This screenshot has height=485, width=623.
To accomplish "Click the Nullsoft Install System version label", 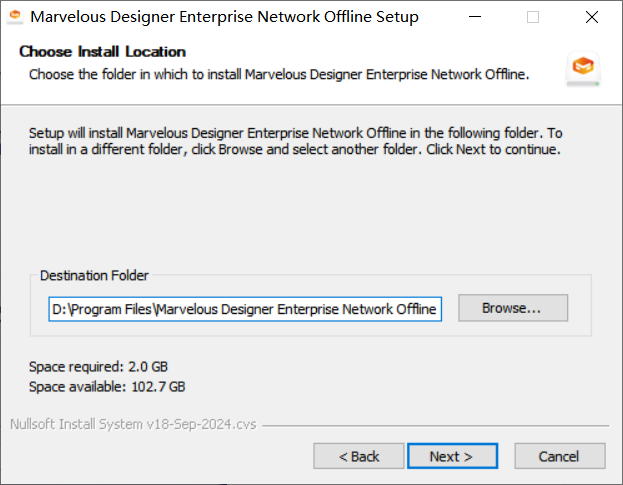I will (x=132, y=424).
